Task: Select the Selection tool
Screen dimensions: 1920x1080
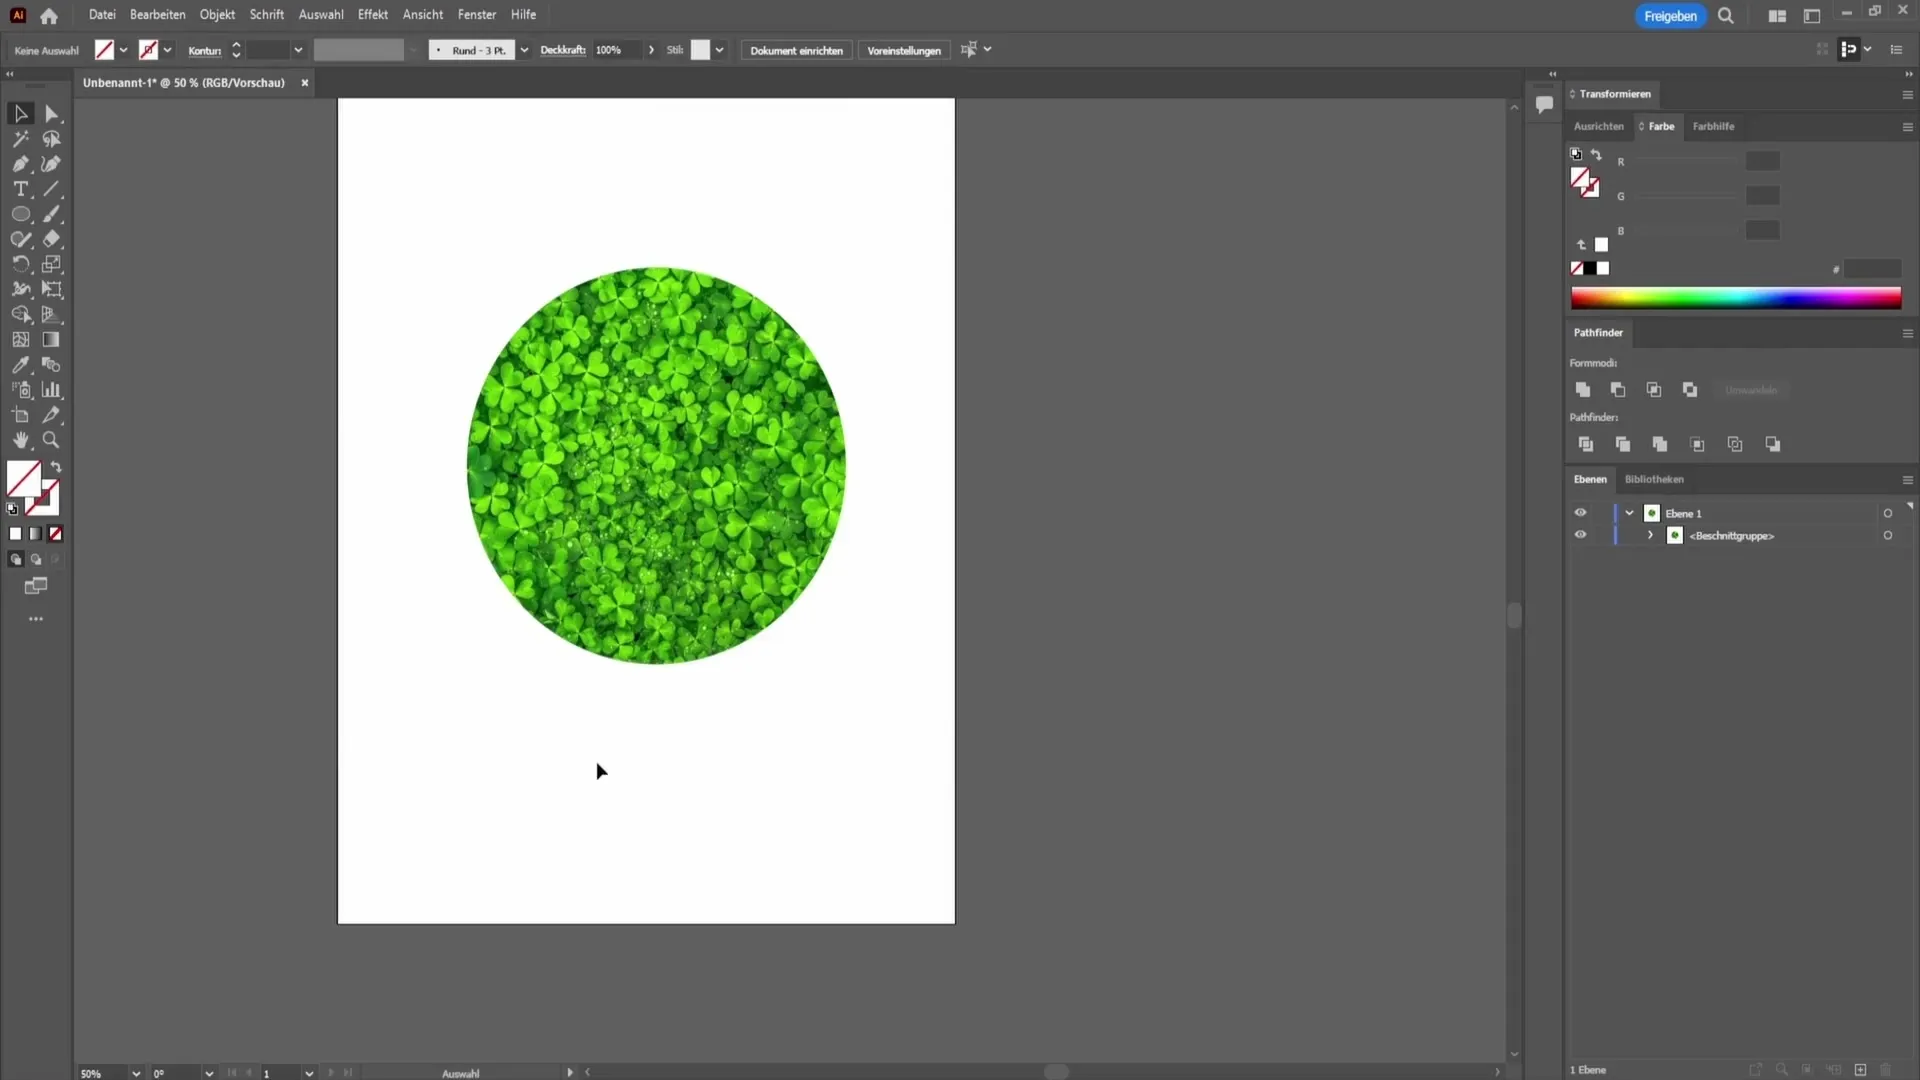Action: click(20, 114)
